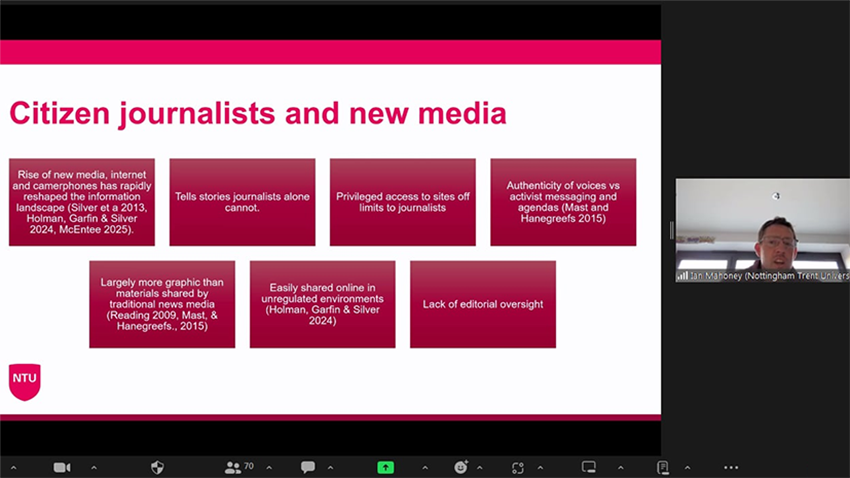Open the whiteboard screen icon

[589, 467]
